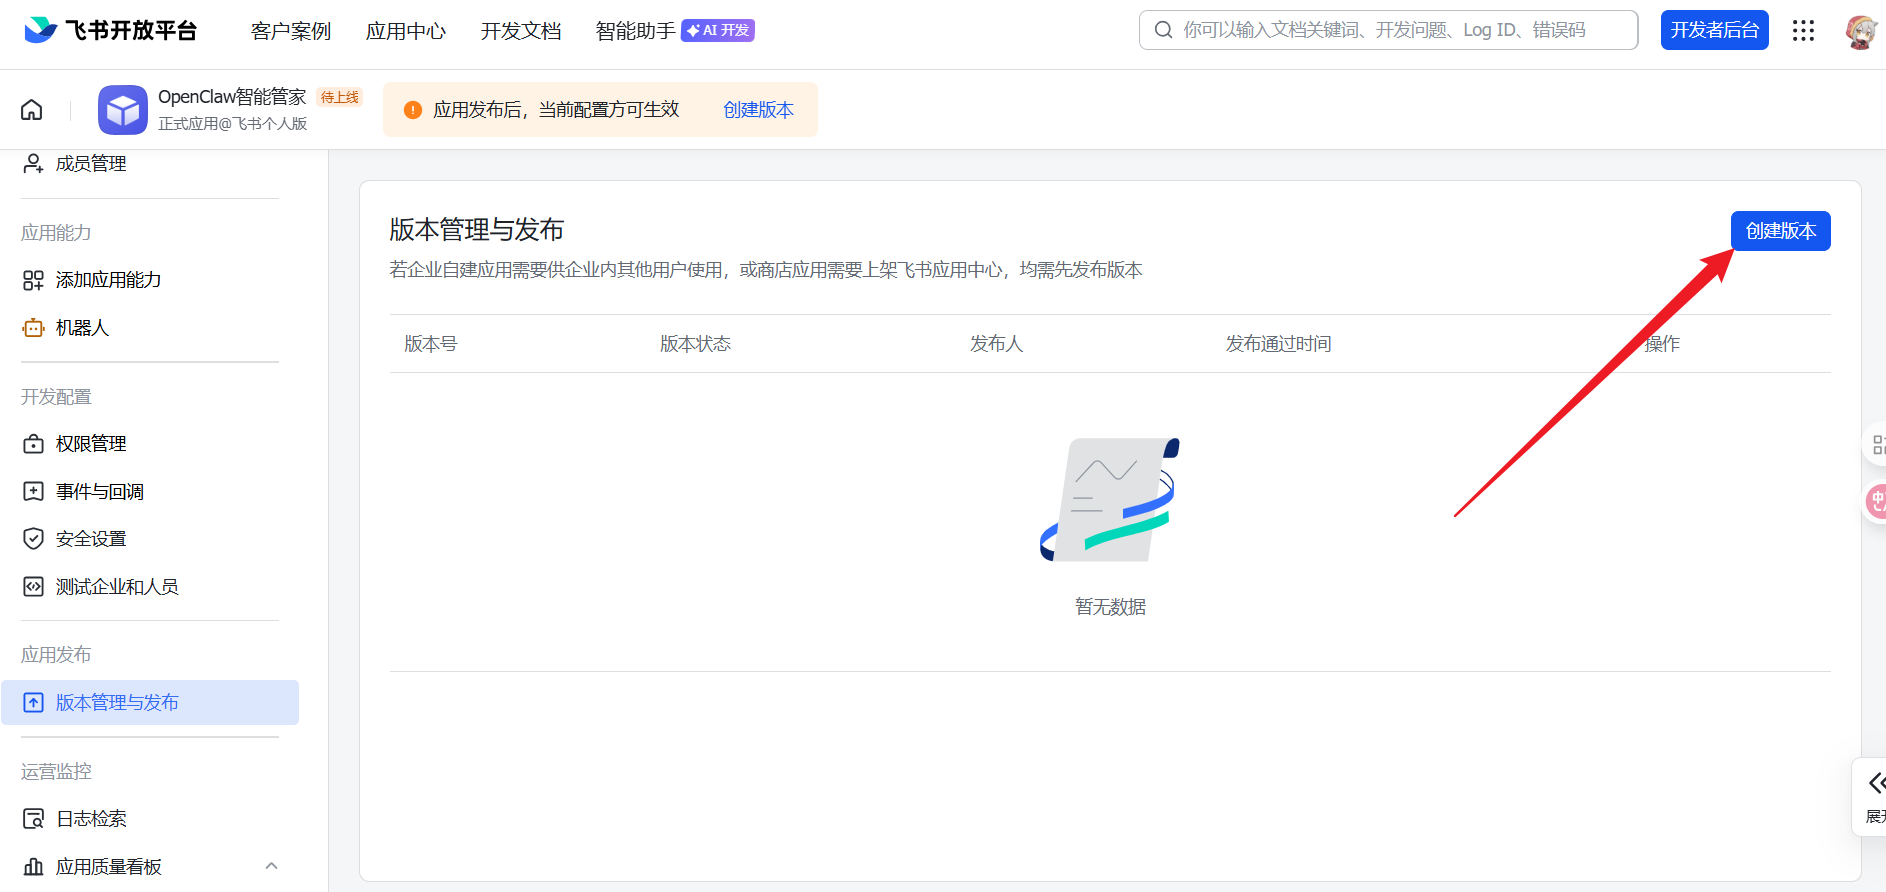Open 客户案例 in top navigation
The image size is (1886, 892).
click(290, 31)
